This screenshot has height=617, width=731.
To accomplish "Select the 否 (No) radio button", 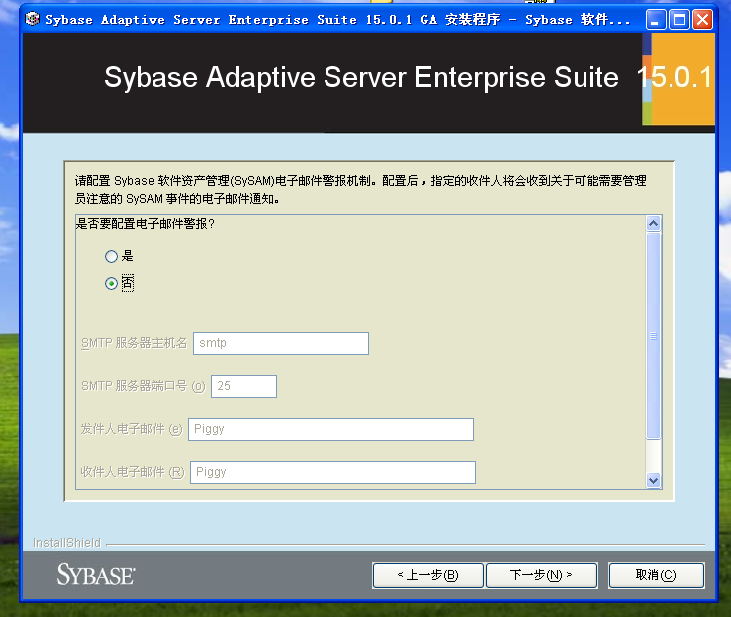I will tap(111, 283).
